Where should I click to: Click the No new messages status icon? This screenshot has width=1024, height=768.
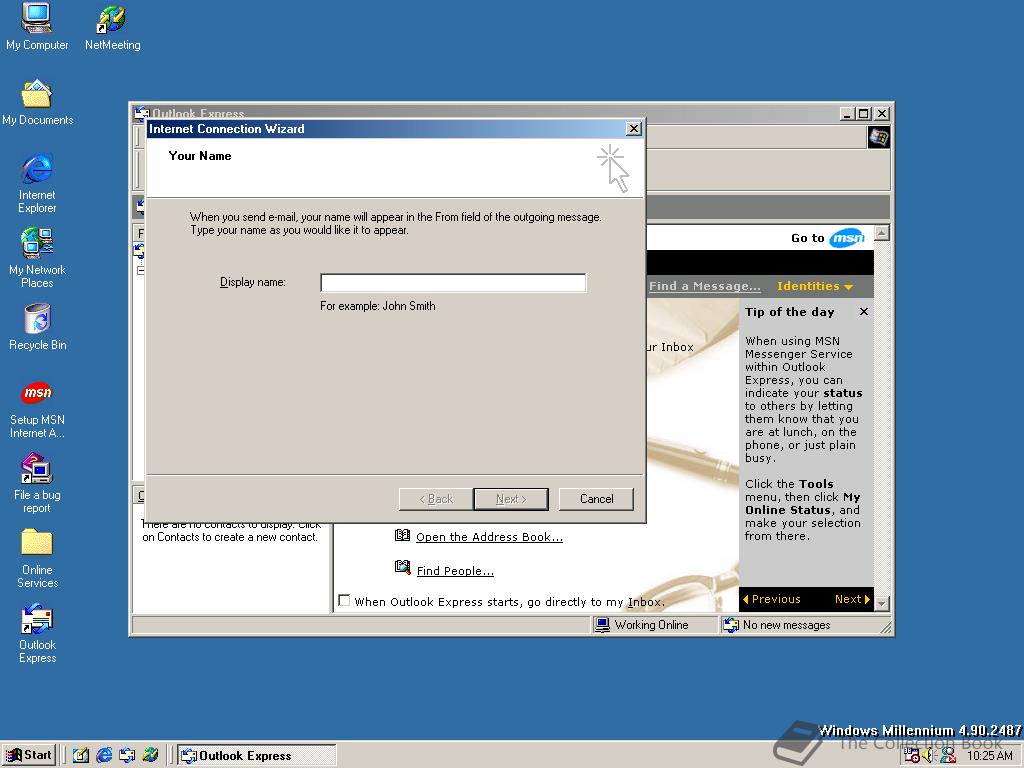coord(731,625)
